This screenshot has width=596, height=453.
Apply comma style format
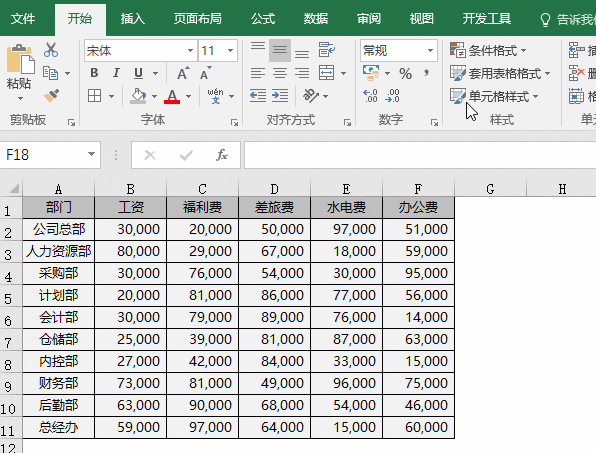tap(427, 73)
